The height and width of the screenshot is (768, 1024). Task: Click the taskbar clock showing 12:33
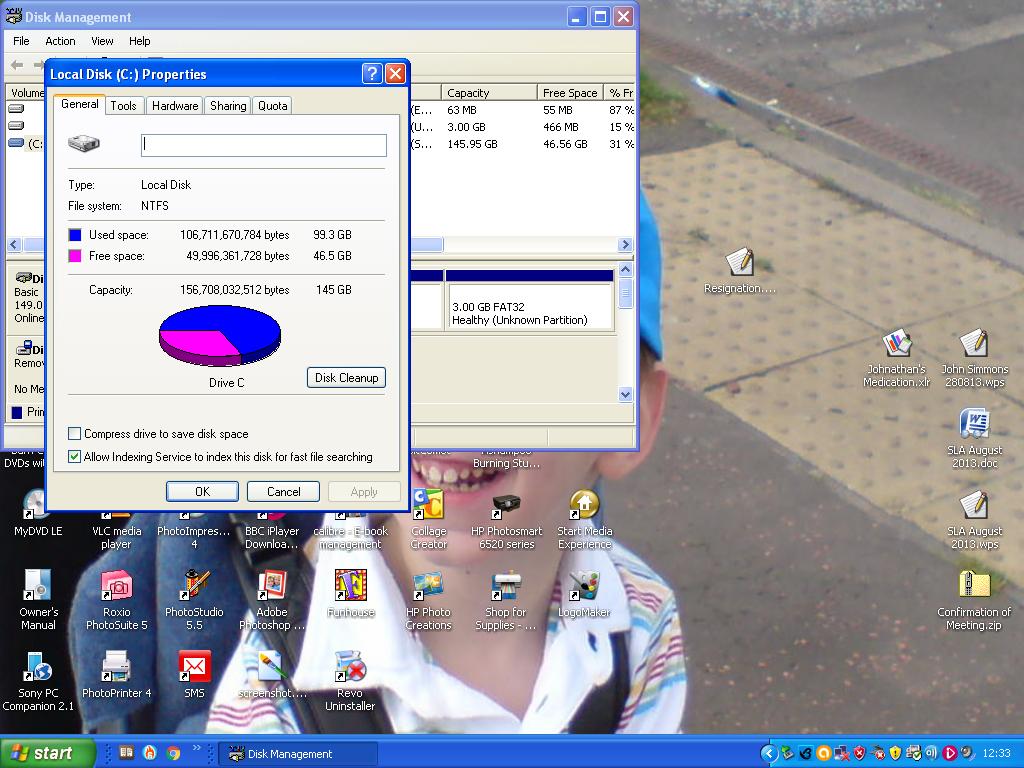[x=996, y=754]
